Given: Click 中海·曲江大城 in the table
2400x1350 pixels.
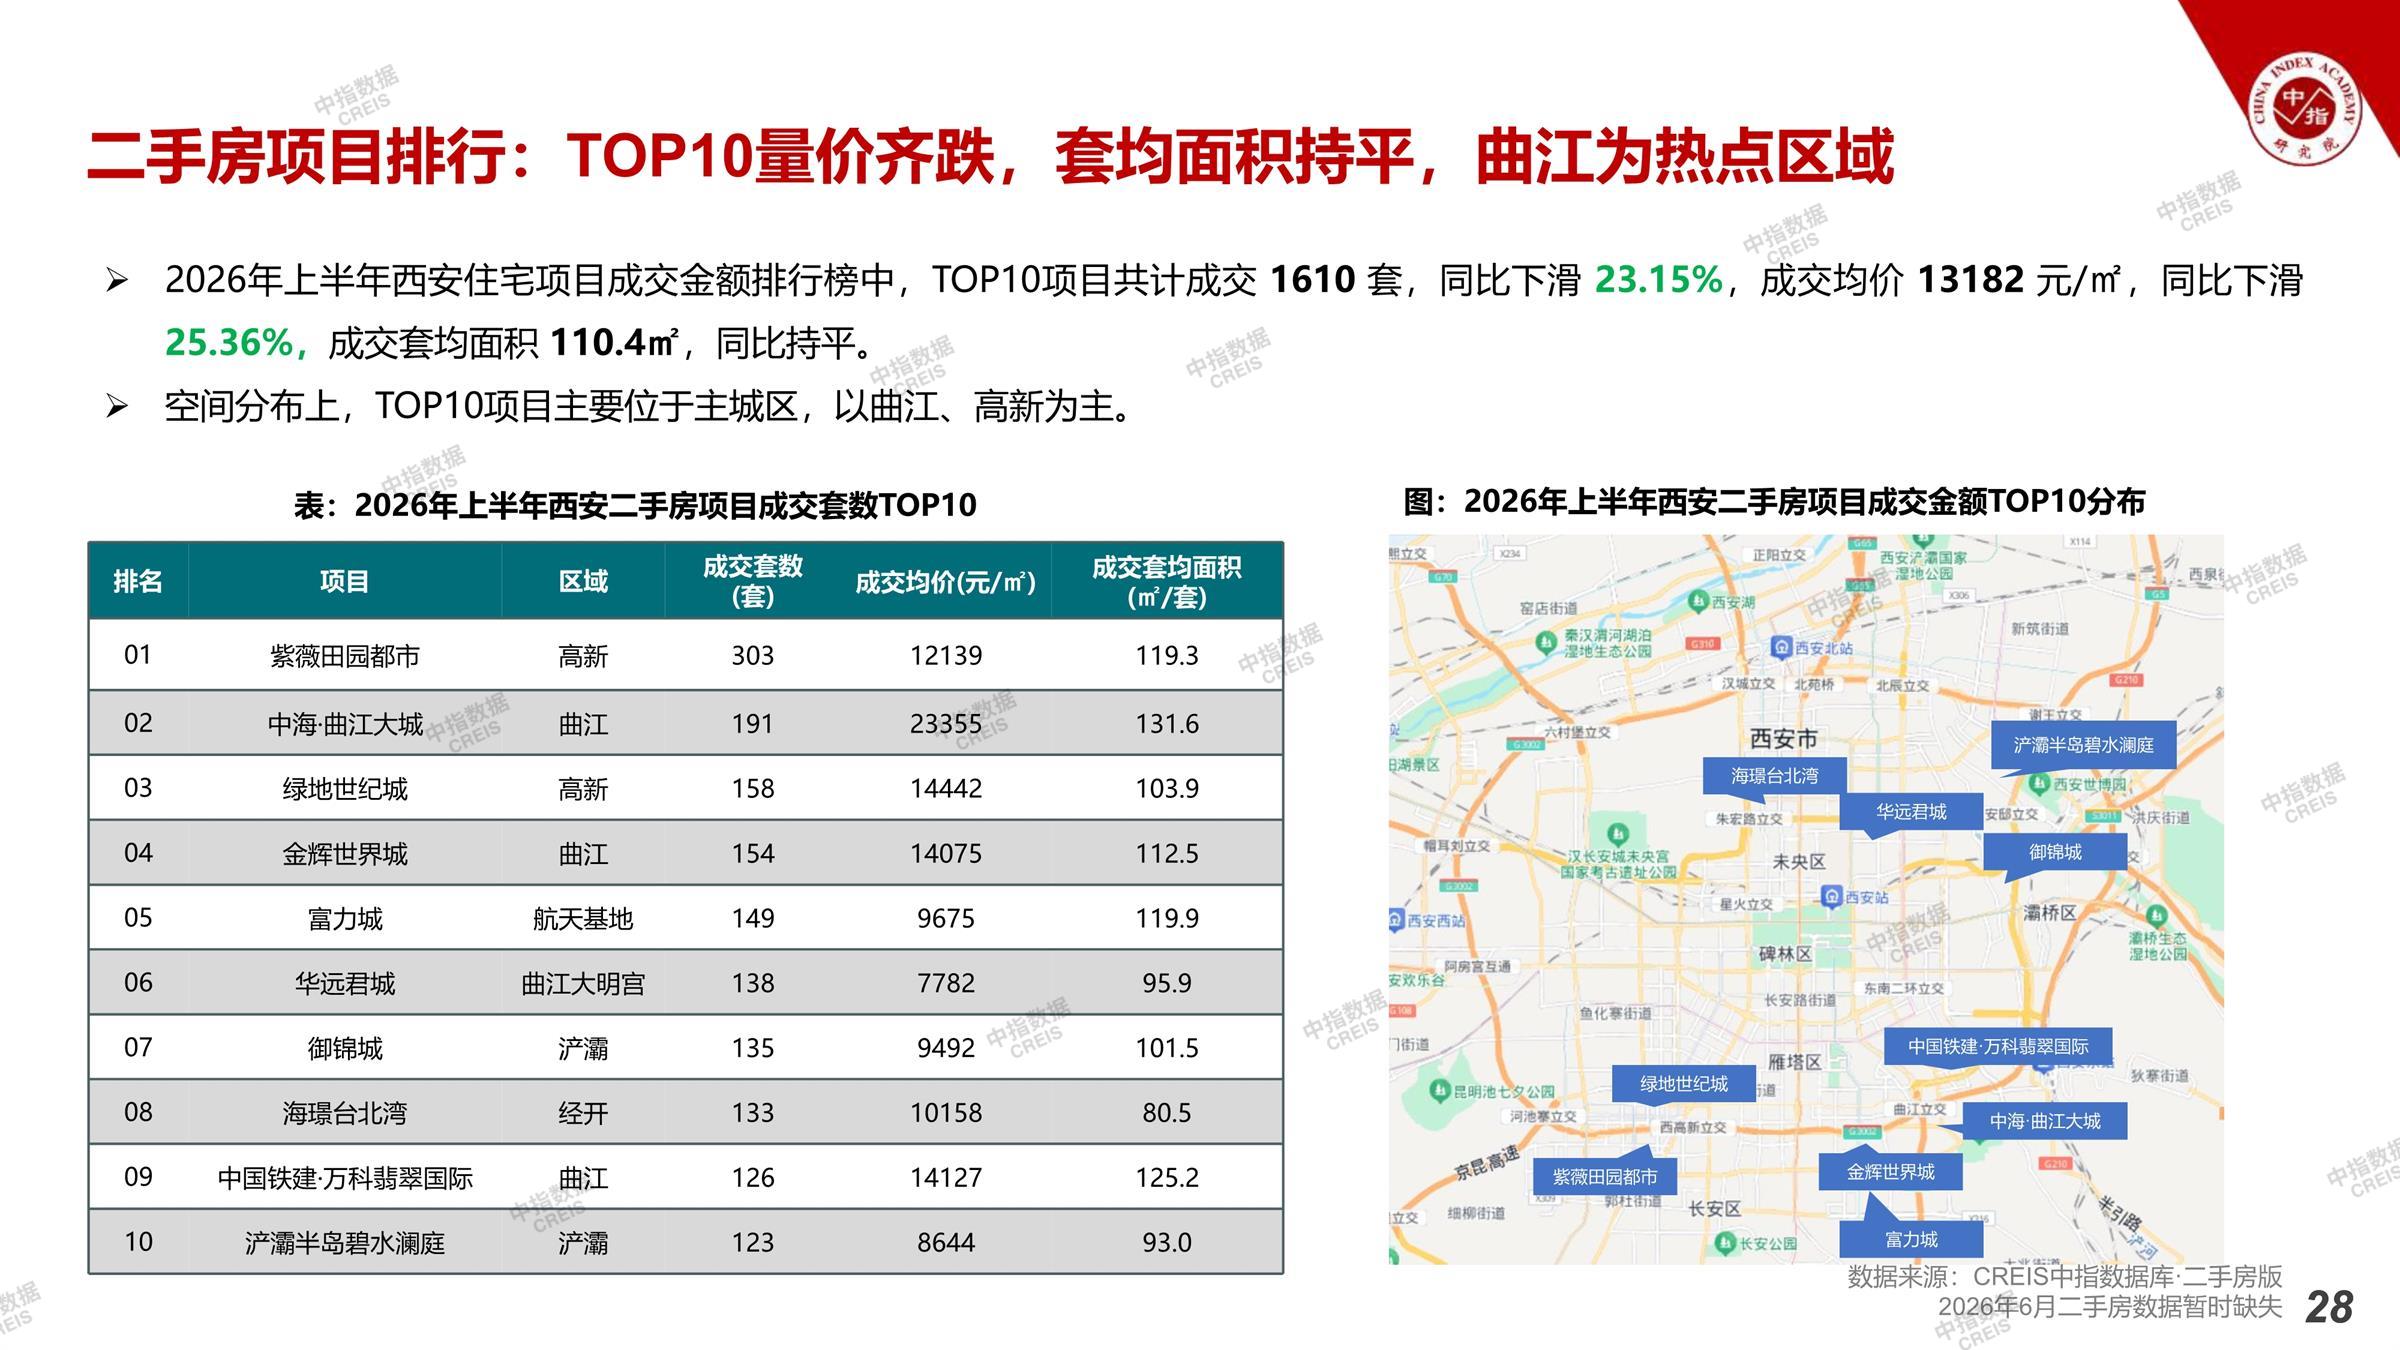Looking at the screenshot, I should 345,723.
